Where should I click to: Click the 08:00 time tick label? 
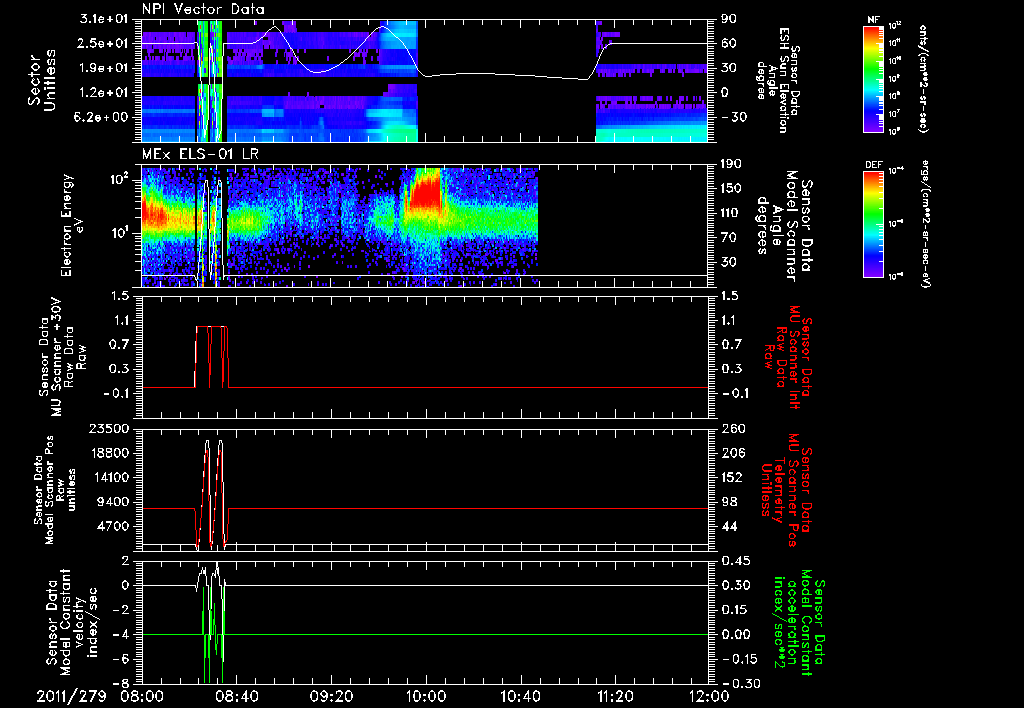coord(142,696)
